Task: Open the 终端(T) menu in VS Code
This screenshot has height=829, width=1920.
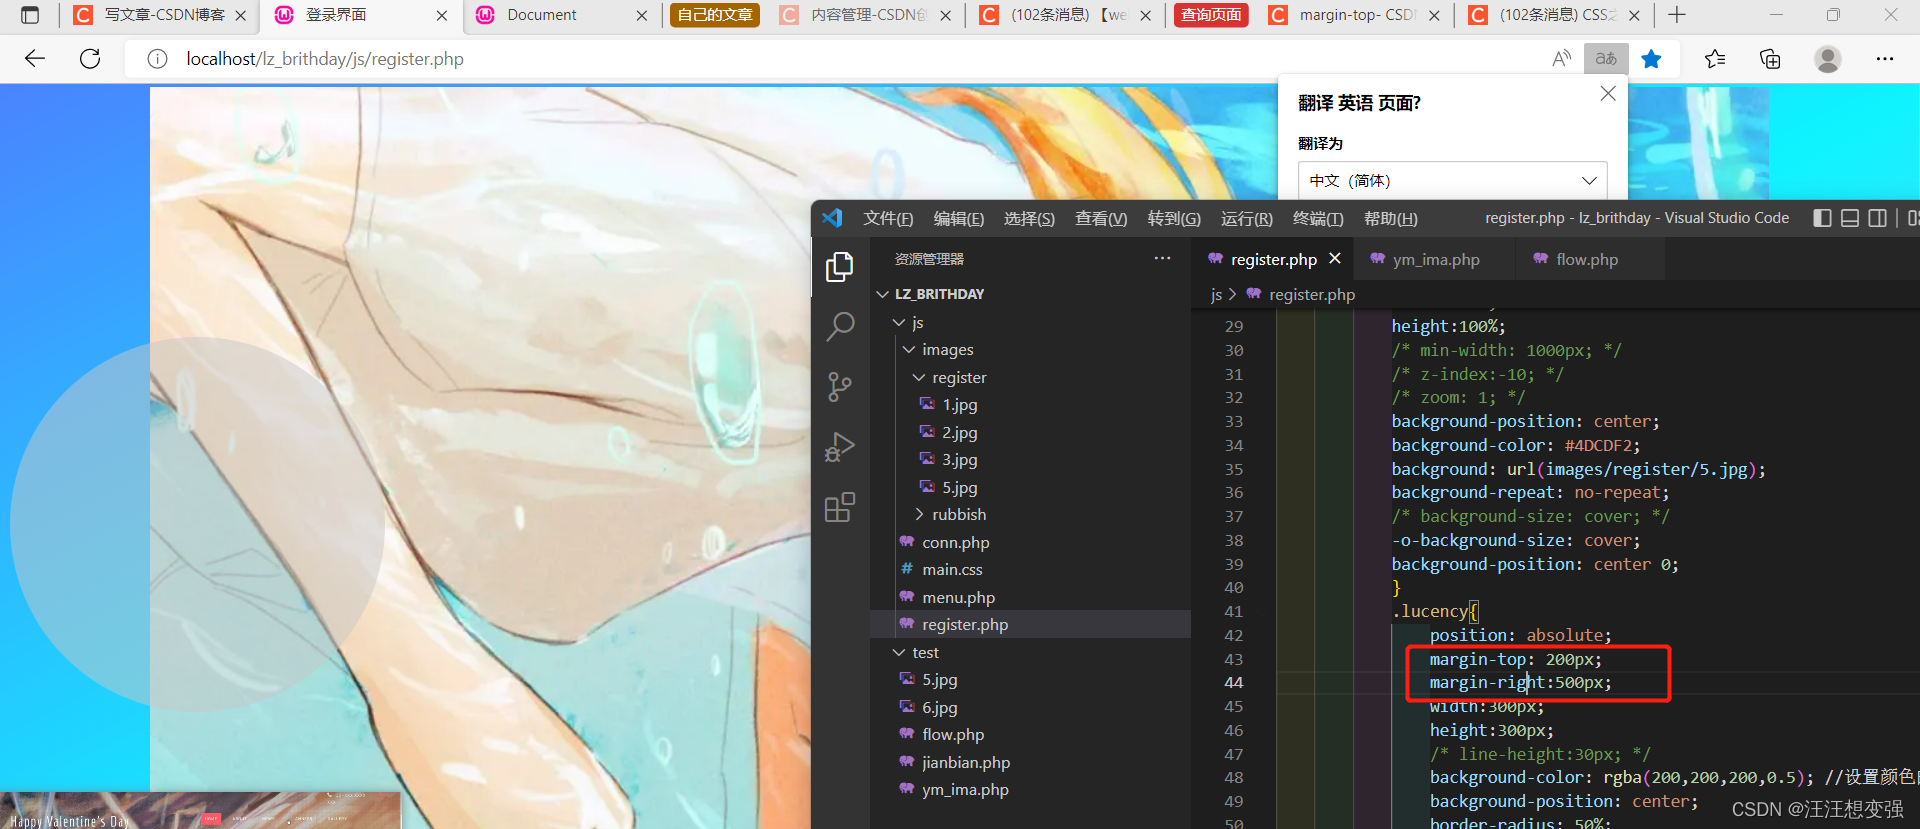Action: point(1318,218)
